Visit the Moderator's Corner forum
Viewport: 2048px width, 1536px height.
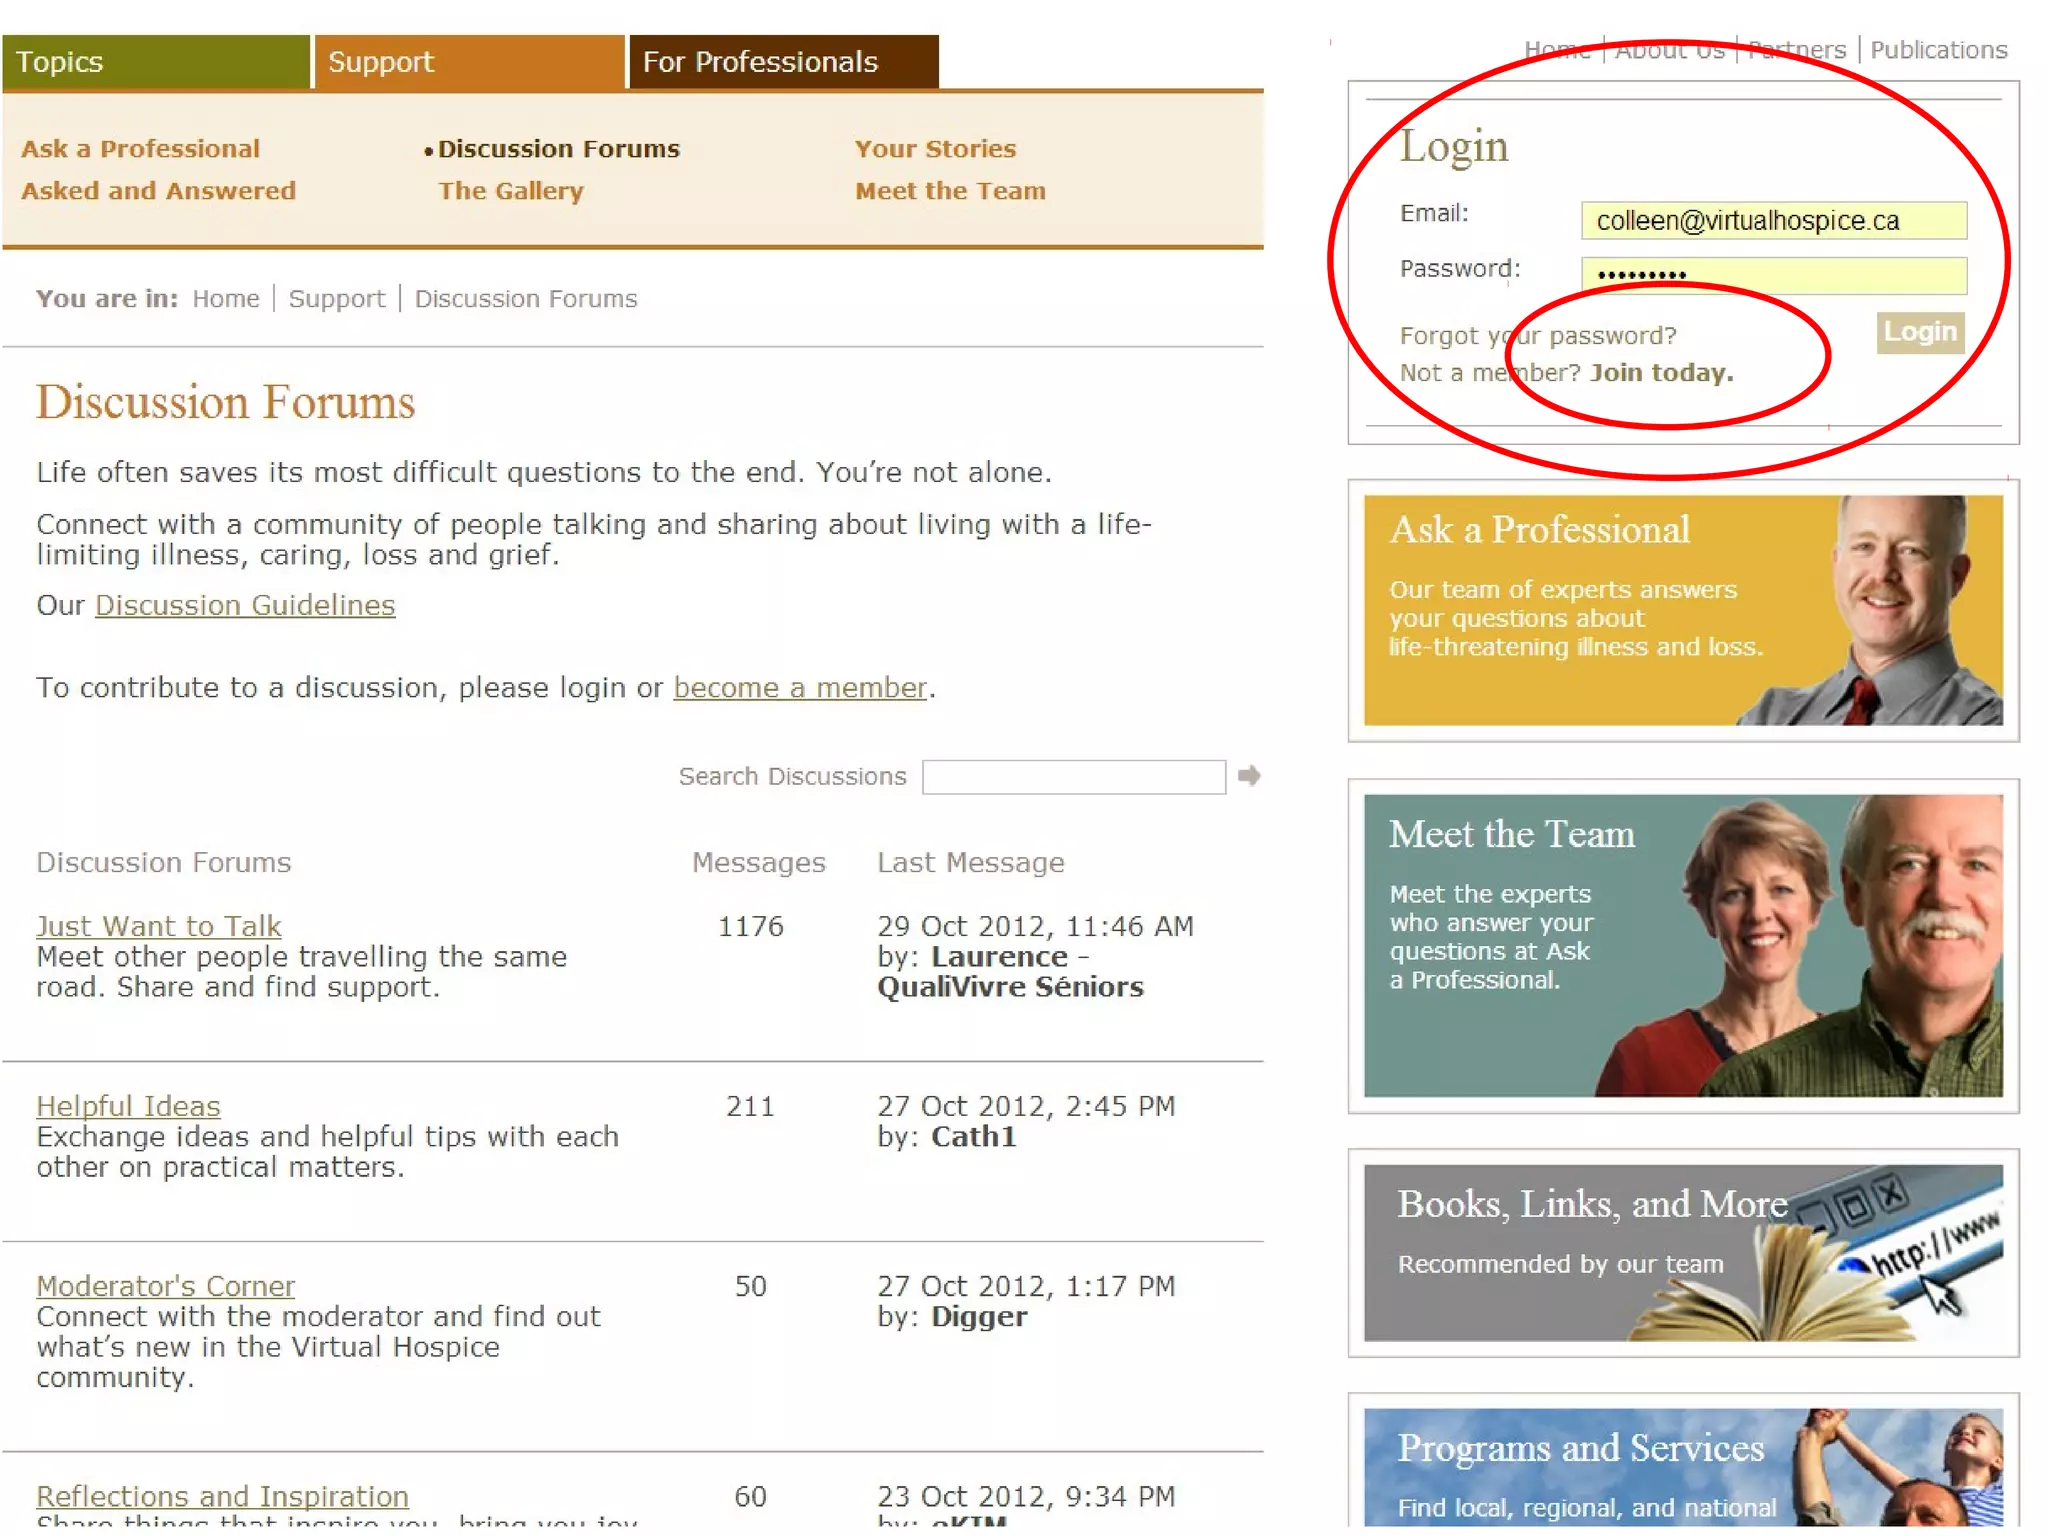pos(165,1286)
